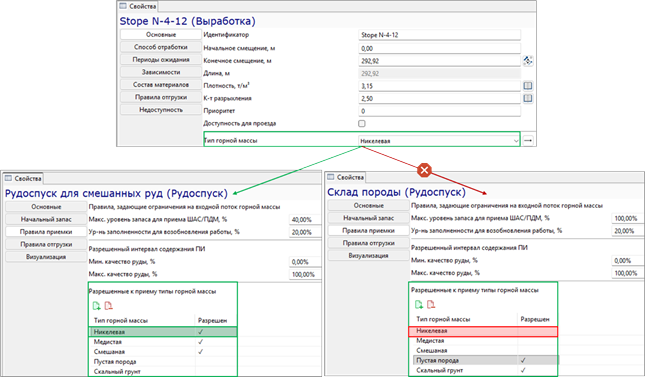Image resolution: width=645 pixels, height=377 pixels.
Task: Click Мин. качество руды field in Рудоспуск для смешанных руд
Action: pos(305,262)
